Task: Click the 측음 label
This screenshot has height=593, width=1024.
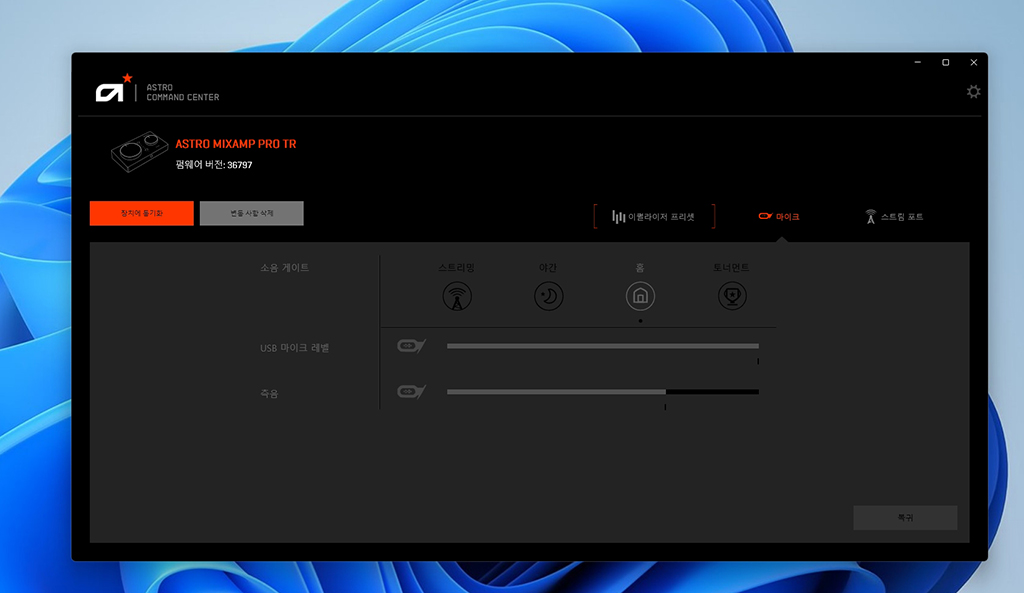Action: coord(269,394)
